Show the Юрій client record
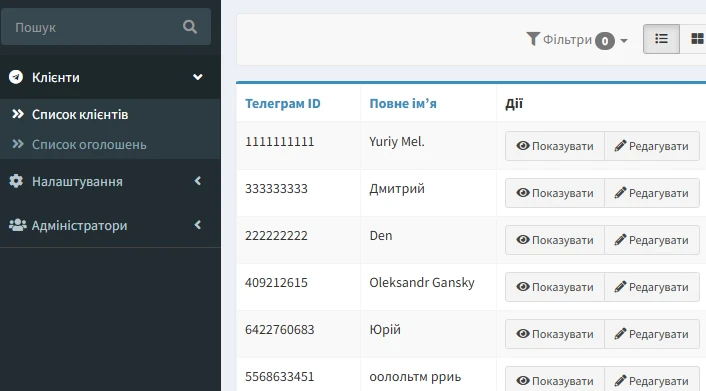The width and height of the screenshot is (706, 391). (x=555, y=334)
